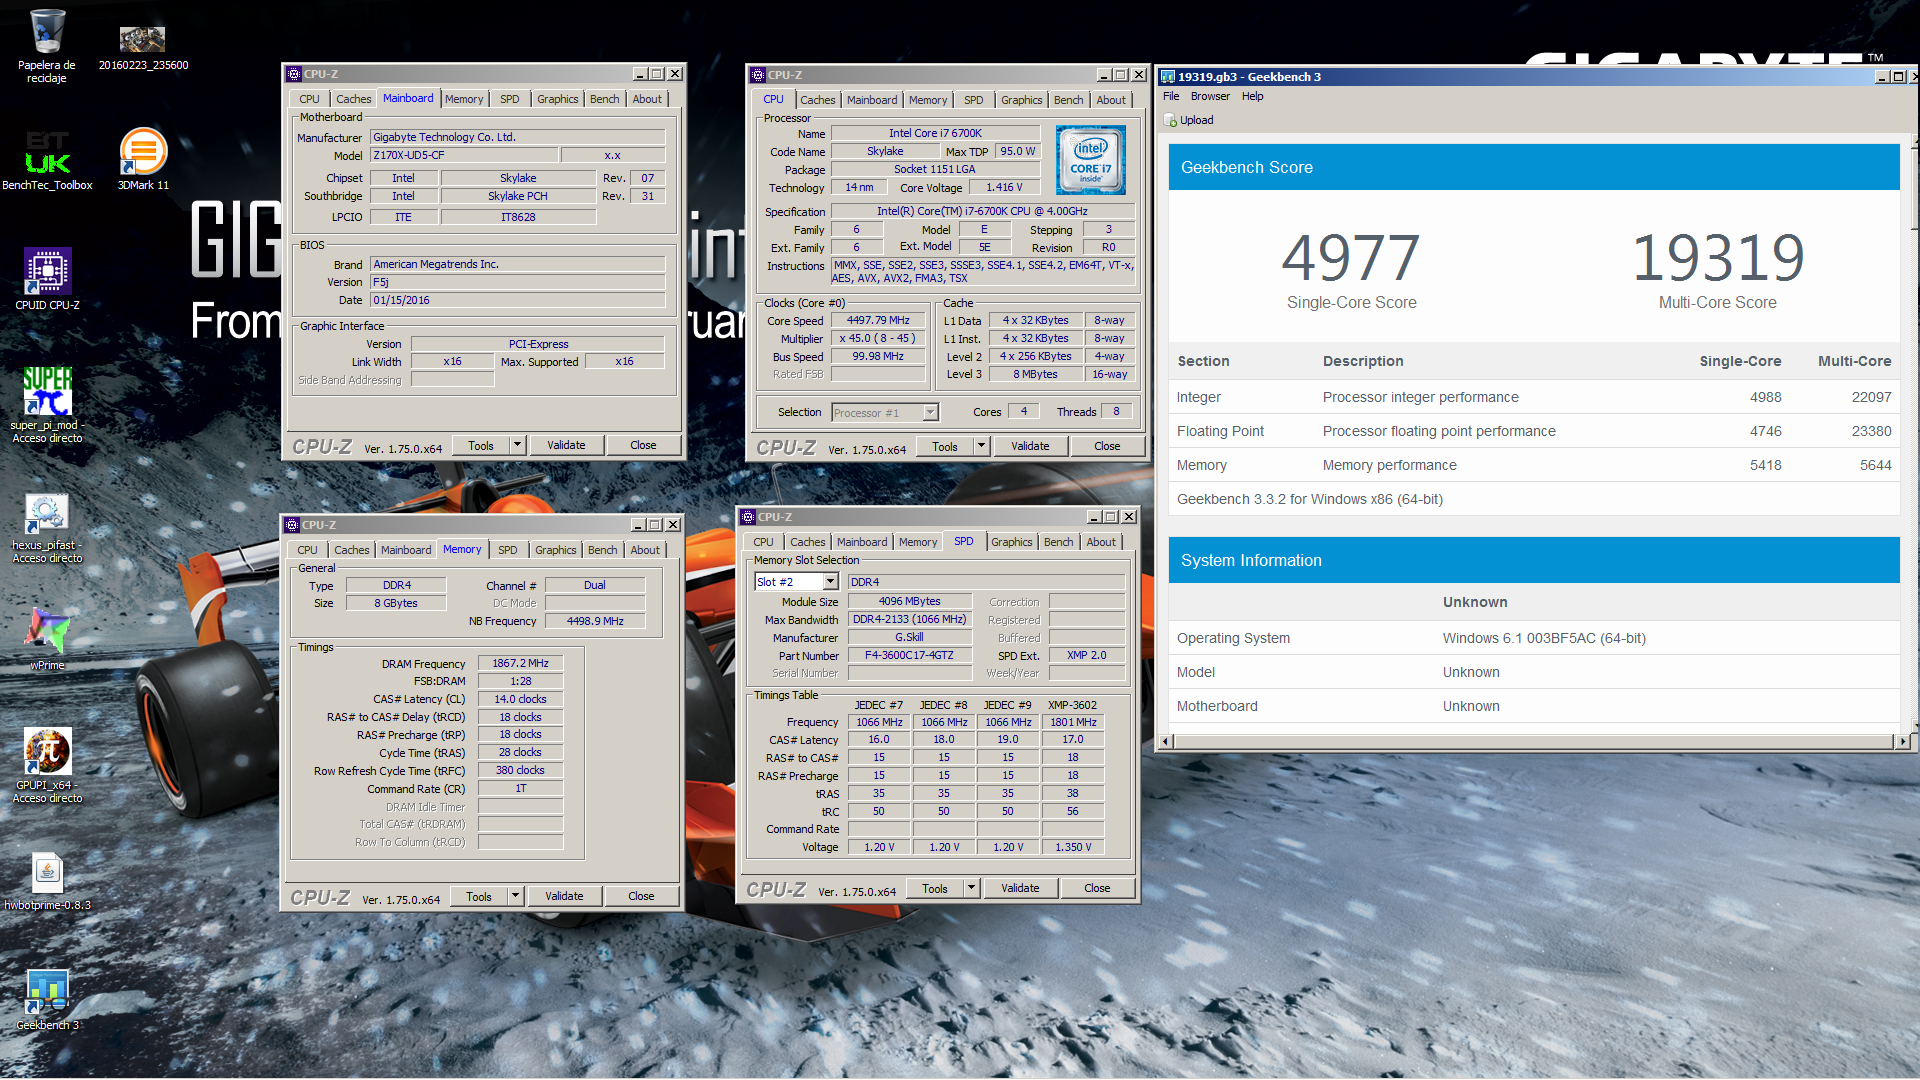Click the 19319 Multi-Core Score value
The image size is (1920, 1080).
pos(1717,257)
